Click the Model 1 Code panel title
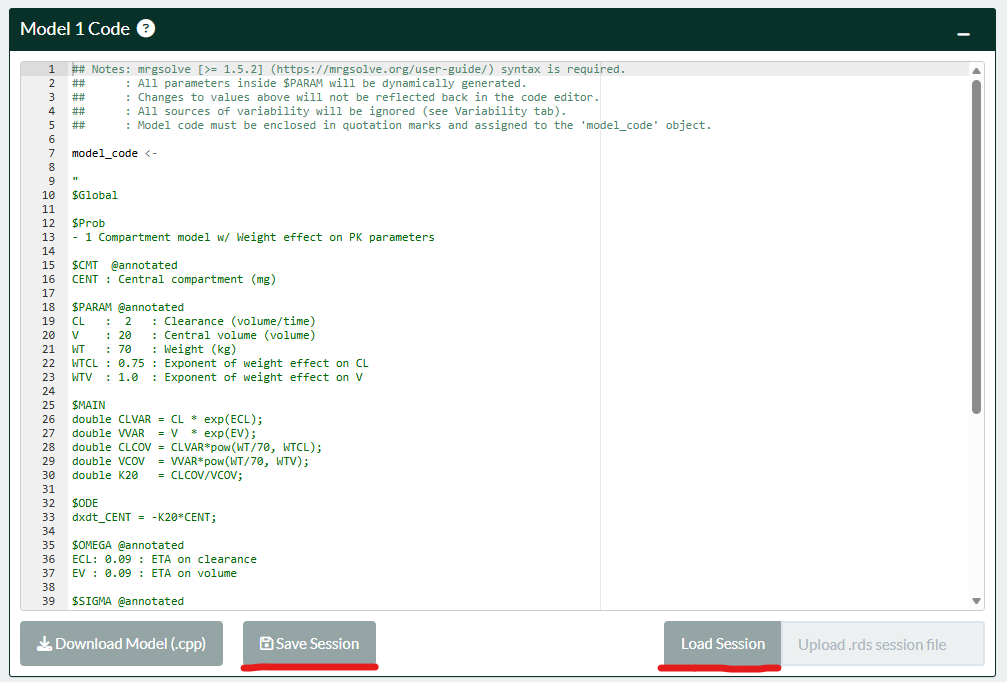 75,29
